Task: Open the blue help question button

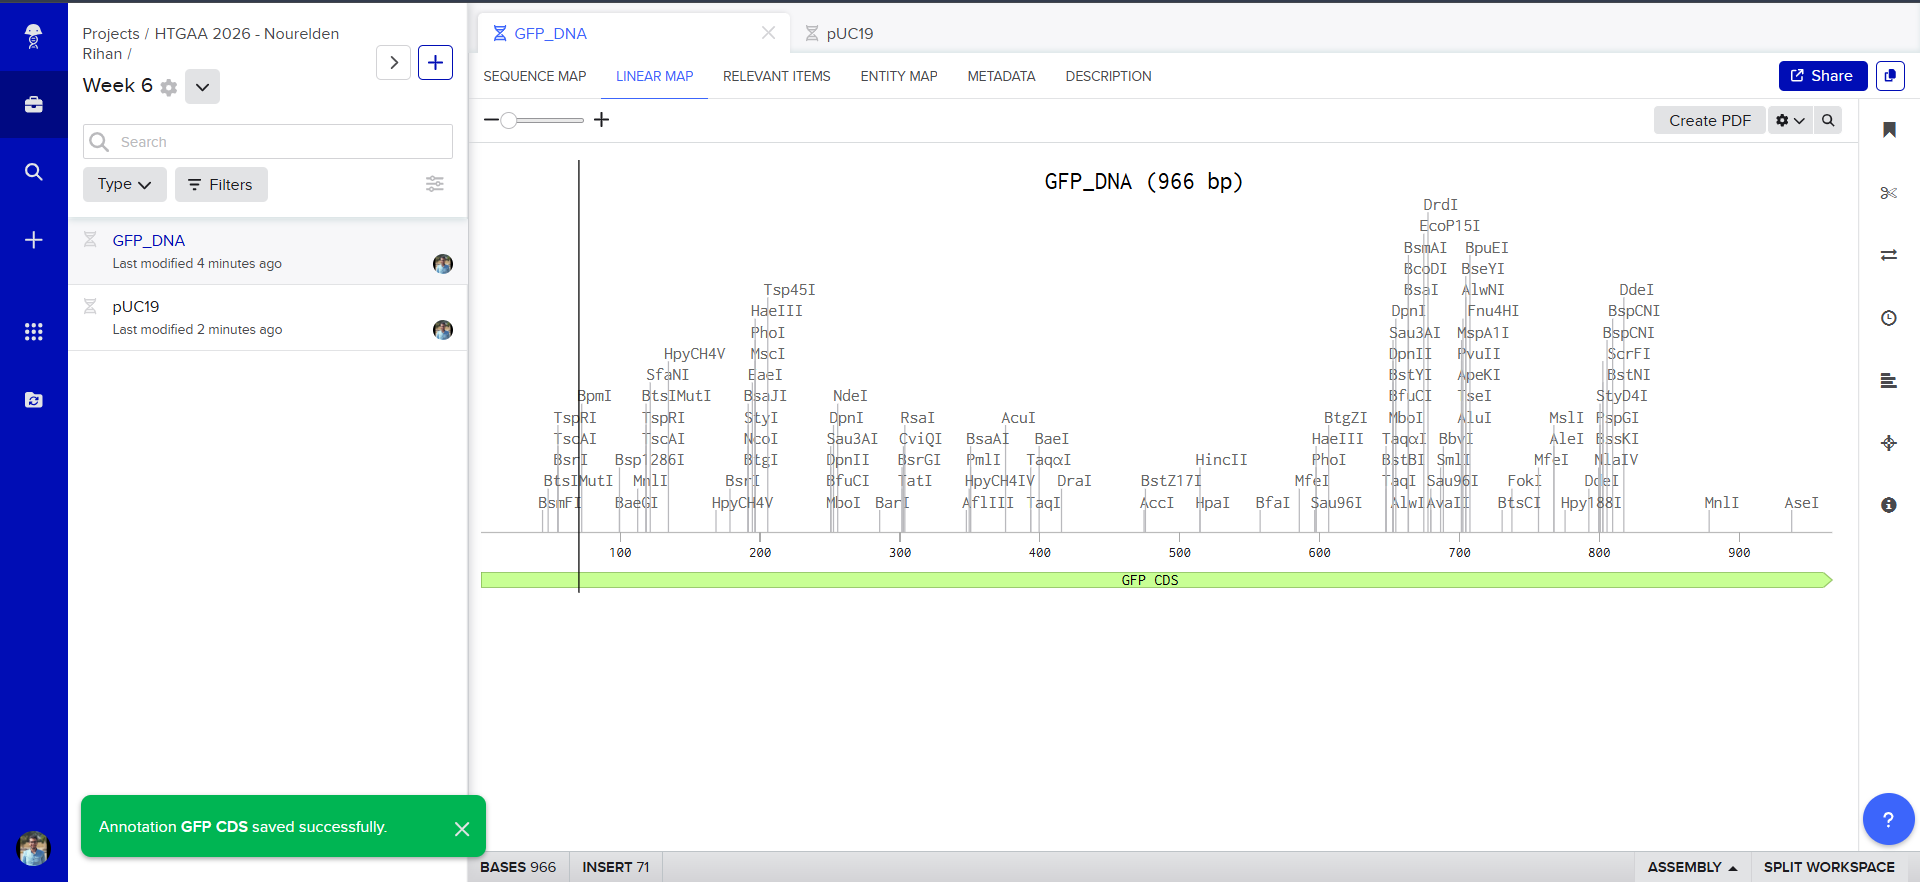Action: tap(1888, 819)
